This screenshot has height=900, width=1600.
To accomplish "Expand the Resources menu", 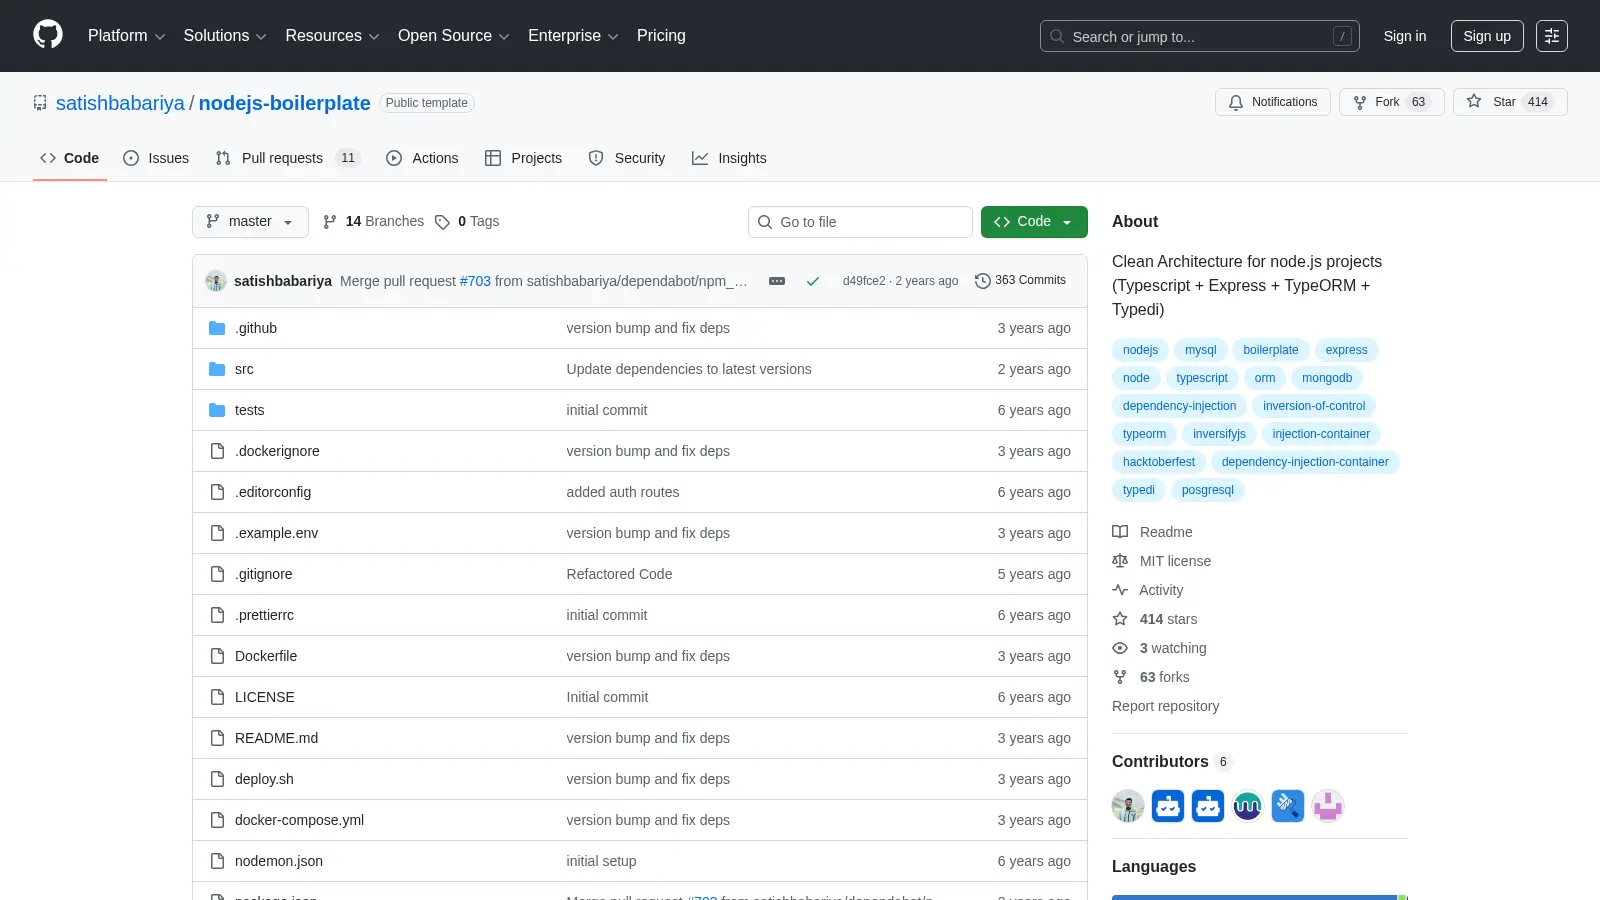I will pos(332,36).
